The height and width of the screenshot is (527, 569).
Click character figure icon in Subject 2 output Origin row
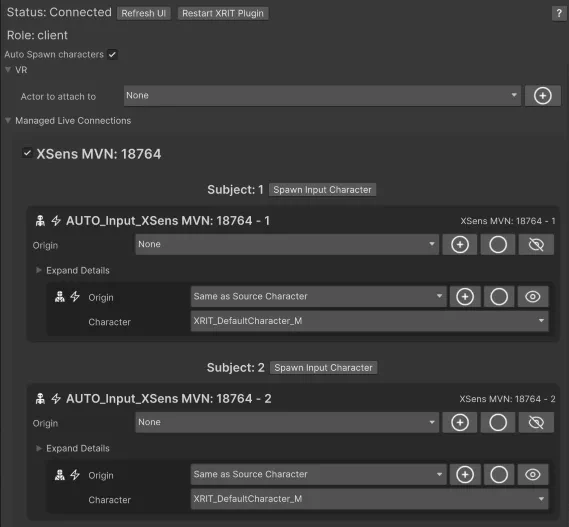[x=60, y=474]
